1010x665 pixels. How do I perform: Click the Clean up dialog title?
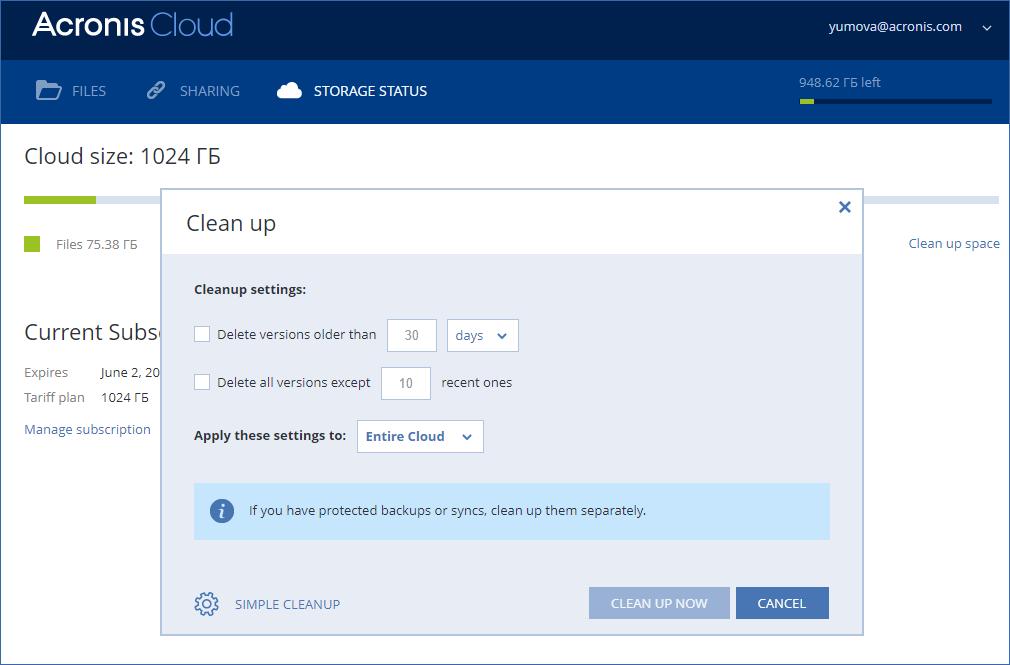[x=231, y=224]
